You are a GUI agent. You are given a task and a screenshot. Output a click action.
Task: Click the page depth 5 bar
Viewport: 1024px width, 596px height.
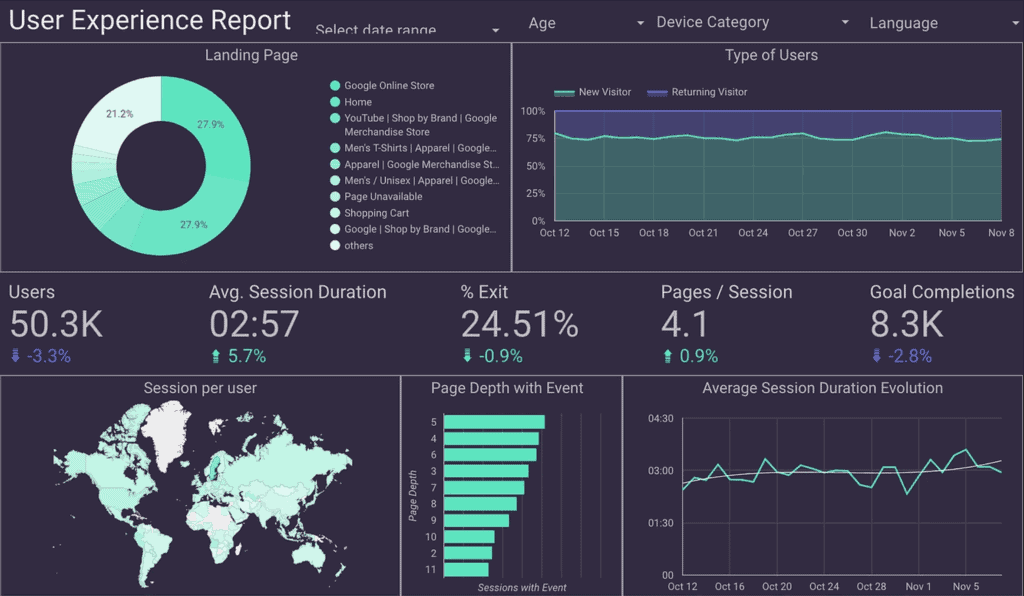click(x=494, y=422)
